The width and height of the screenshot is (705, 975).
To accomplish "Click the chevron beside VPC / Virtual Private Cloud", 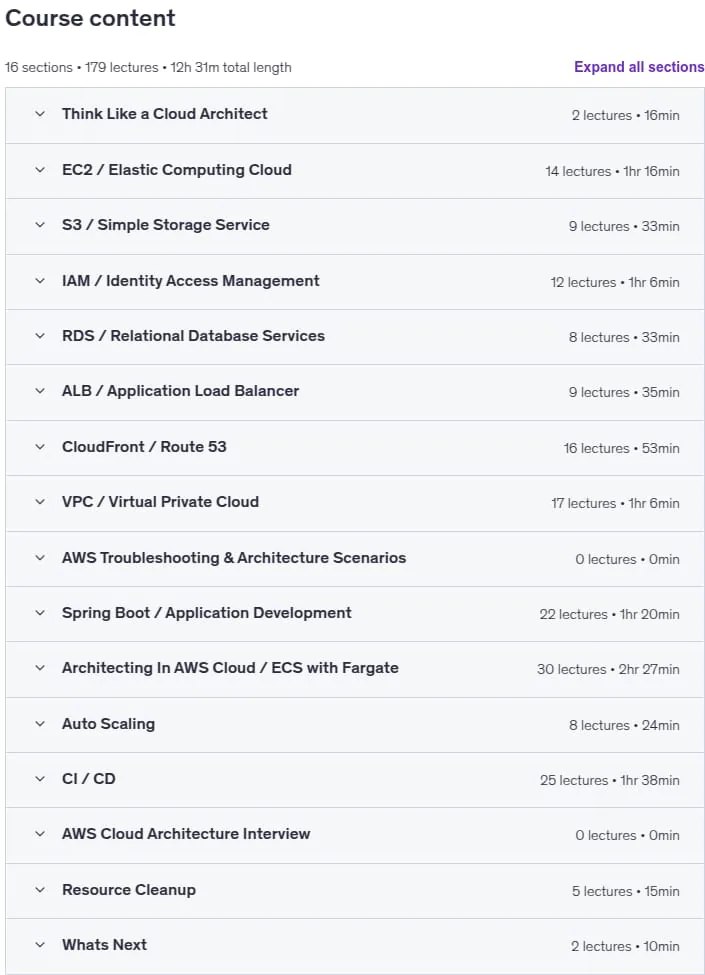I will 40,502.
